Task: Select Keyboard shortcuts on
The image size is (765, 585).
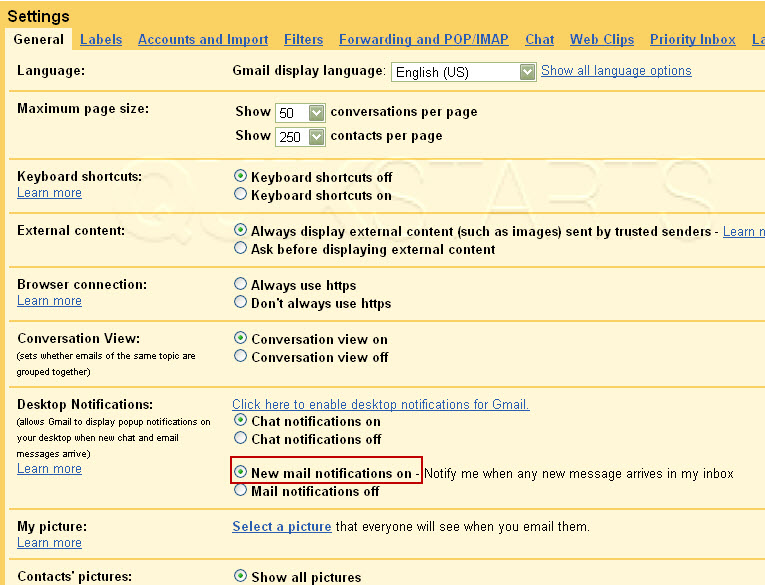Action: pos(240,194)
